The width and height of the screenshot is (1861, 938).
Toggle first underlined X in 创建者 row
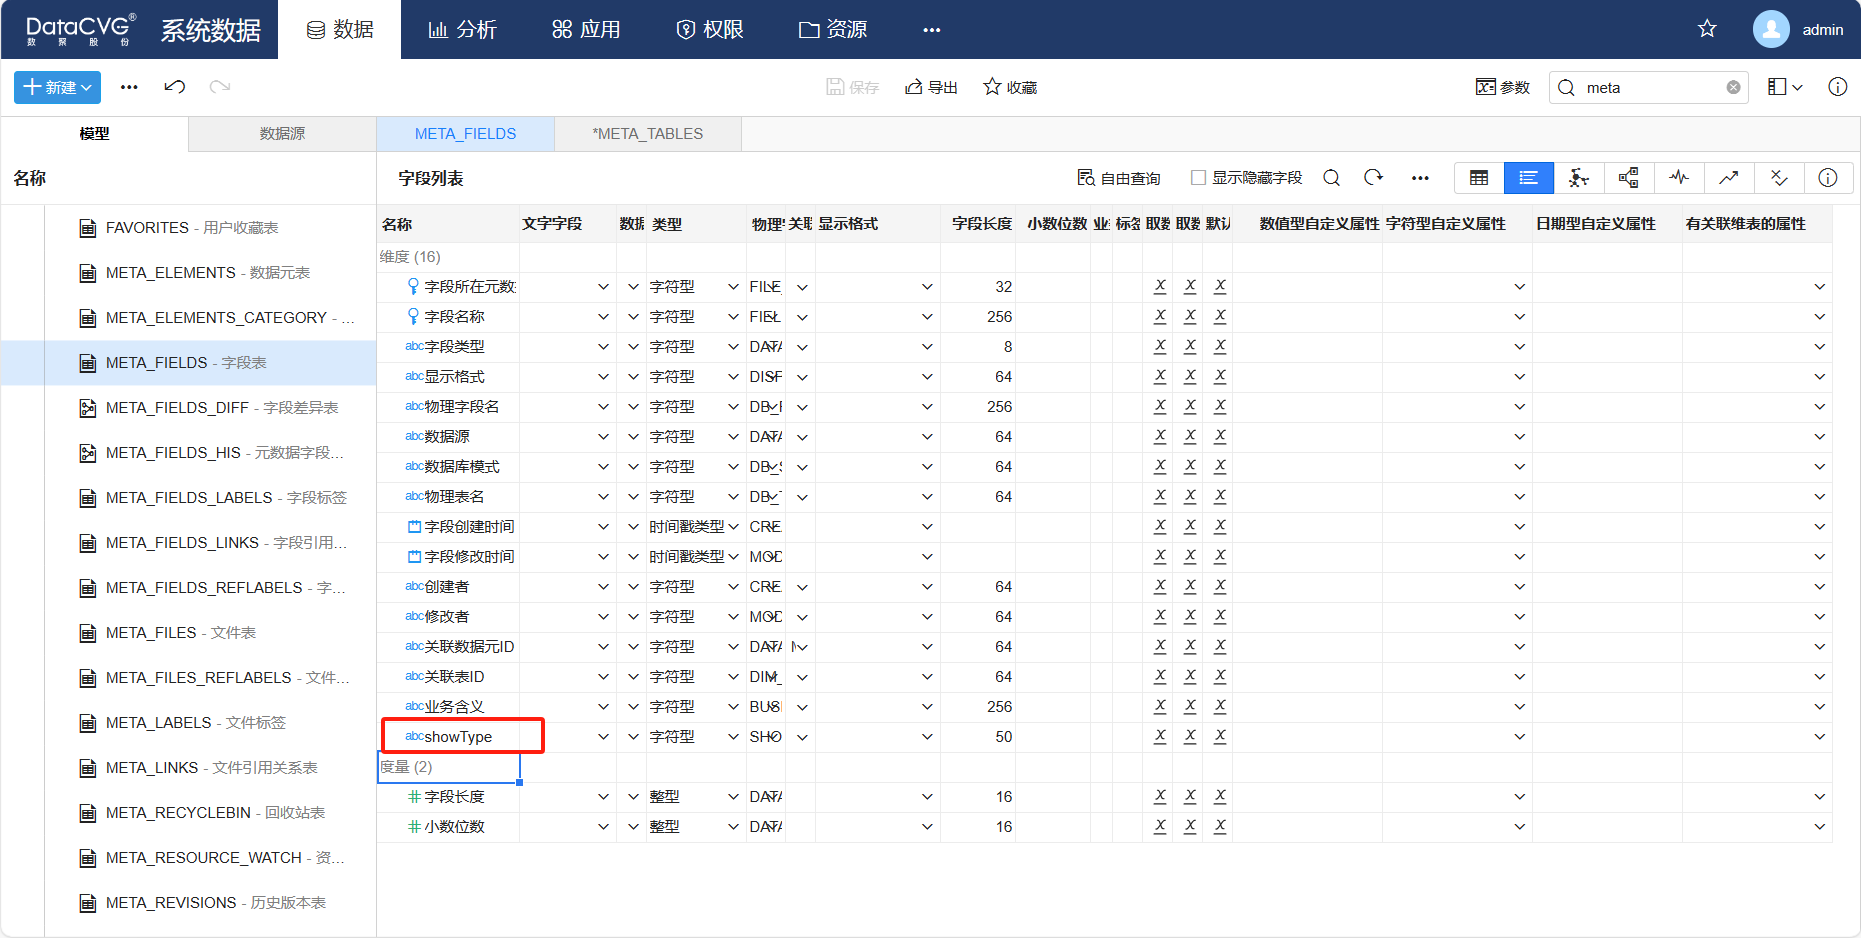(x=1160, y=586)
